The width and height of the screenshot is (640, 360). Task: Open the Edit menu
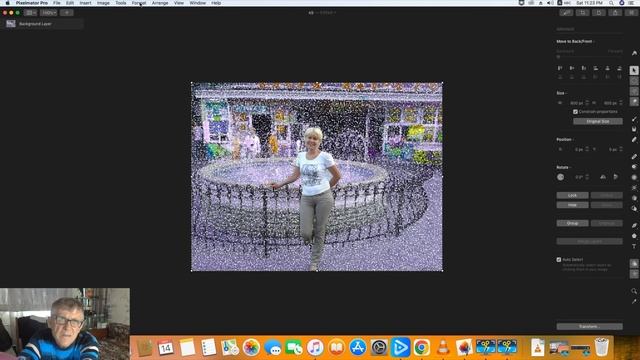(x=70, y=3)
